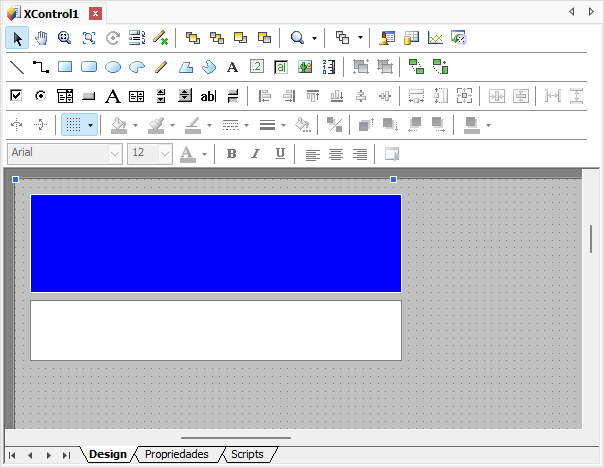This screenshot has width=604, height=468.
Task: Expand the font color dropdown arrow
Action: pyautogui.click(x=204, y=154)
